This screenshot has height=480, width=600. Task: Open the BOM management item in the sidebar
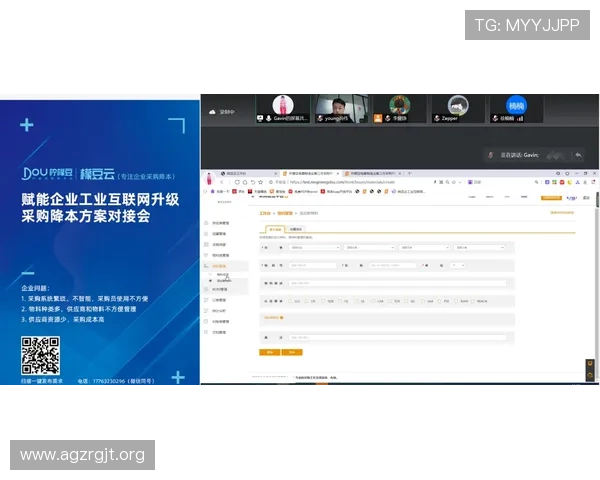point(220,289)
